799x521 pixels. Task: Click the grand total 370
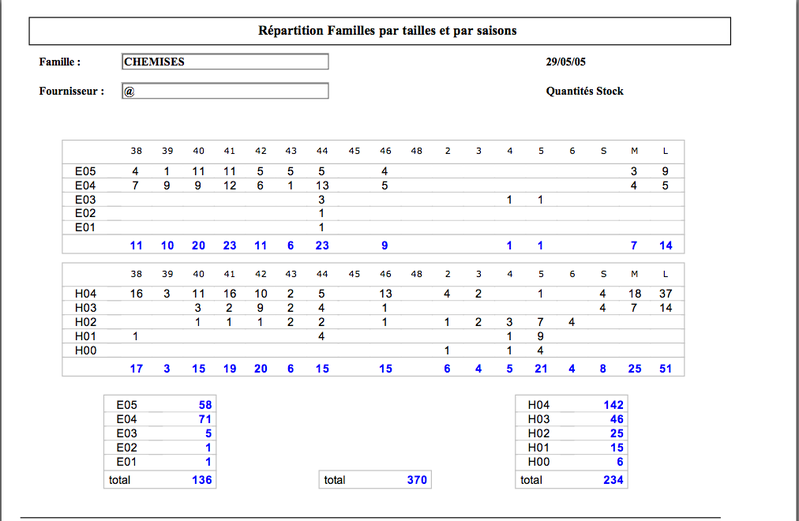point(417,480)
